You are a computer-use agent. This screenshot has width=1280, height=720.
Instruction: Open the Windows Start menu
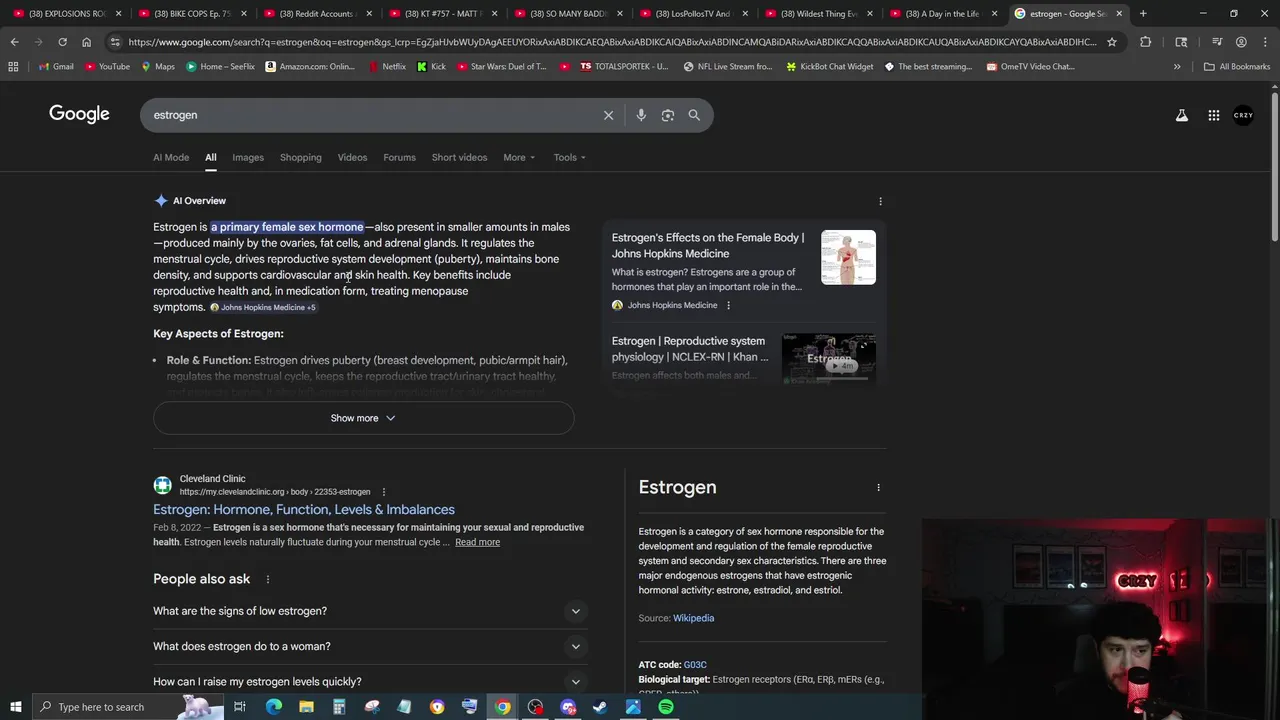(x=15, y=707)
